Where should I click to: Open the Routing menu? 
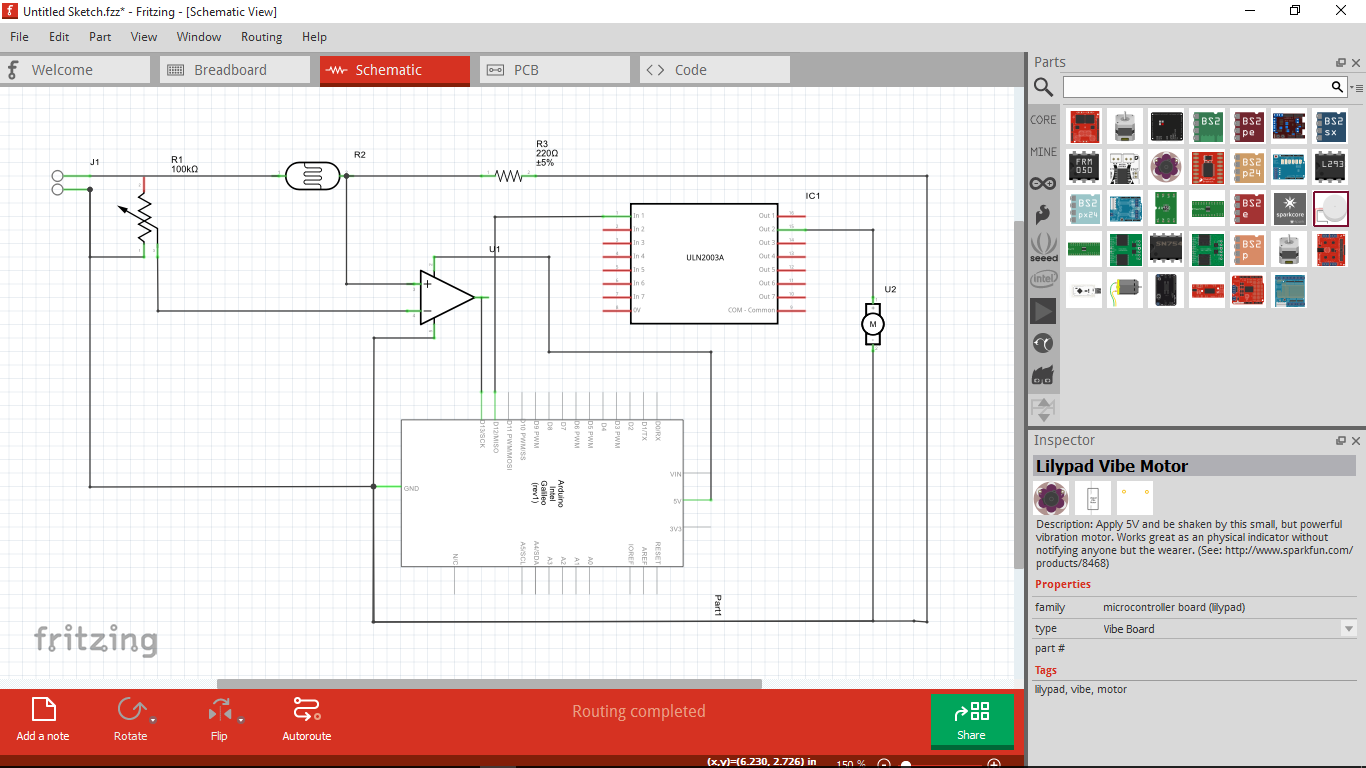261,36
